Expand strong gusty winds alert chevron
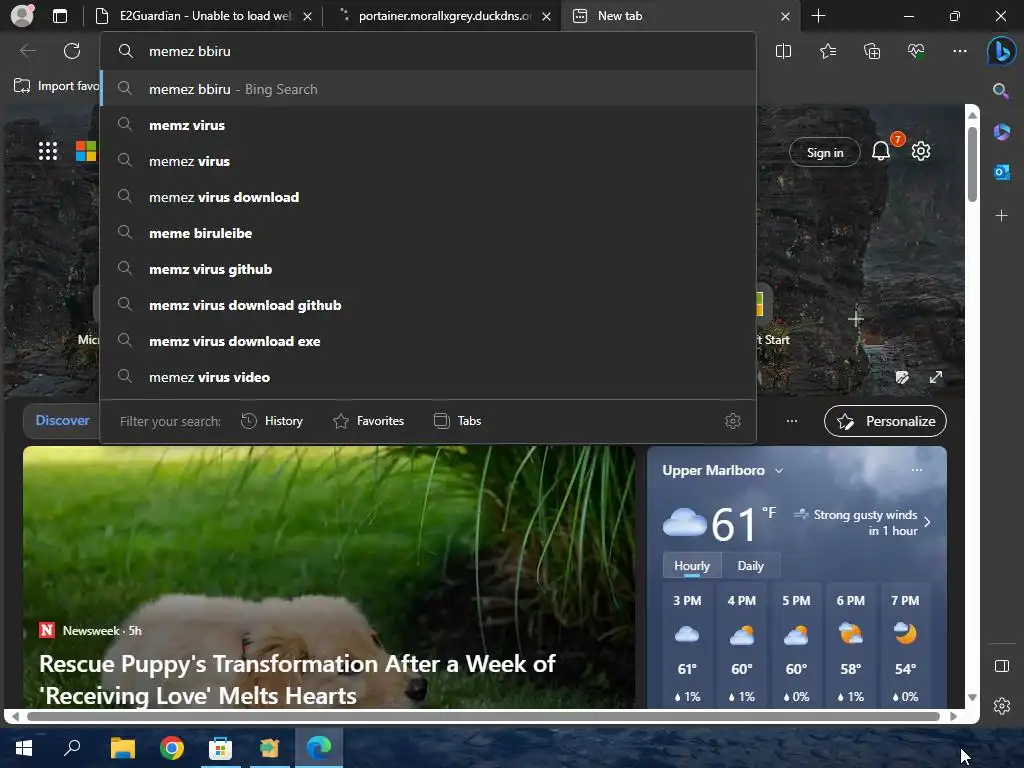 [927, 522]
